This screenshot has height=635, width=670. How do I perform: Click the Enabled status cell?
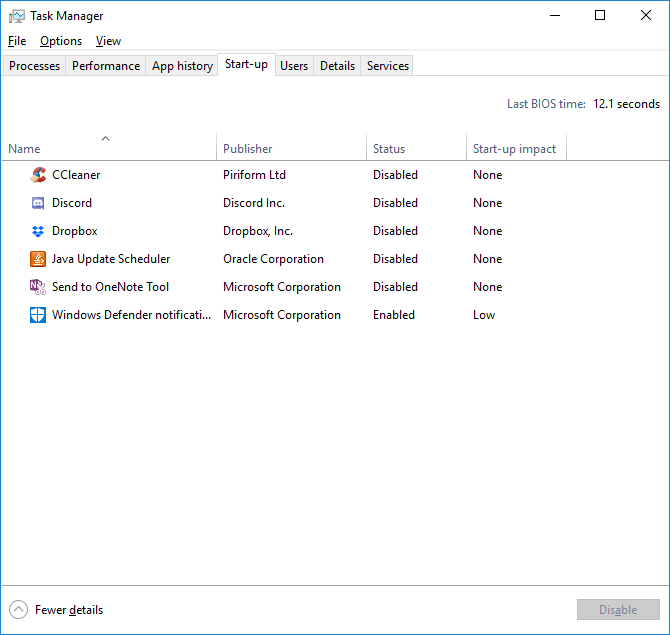[x=394, y=315]
